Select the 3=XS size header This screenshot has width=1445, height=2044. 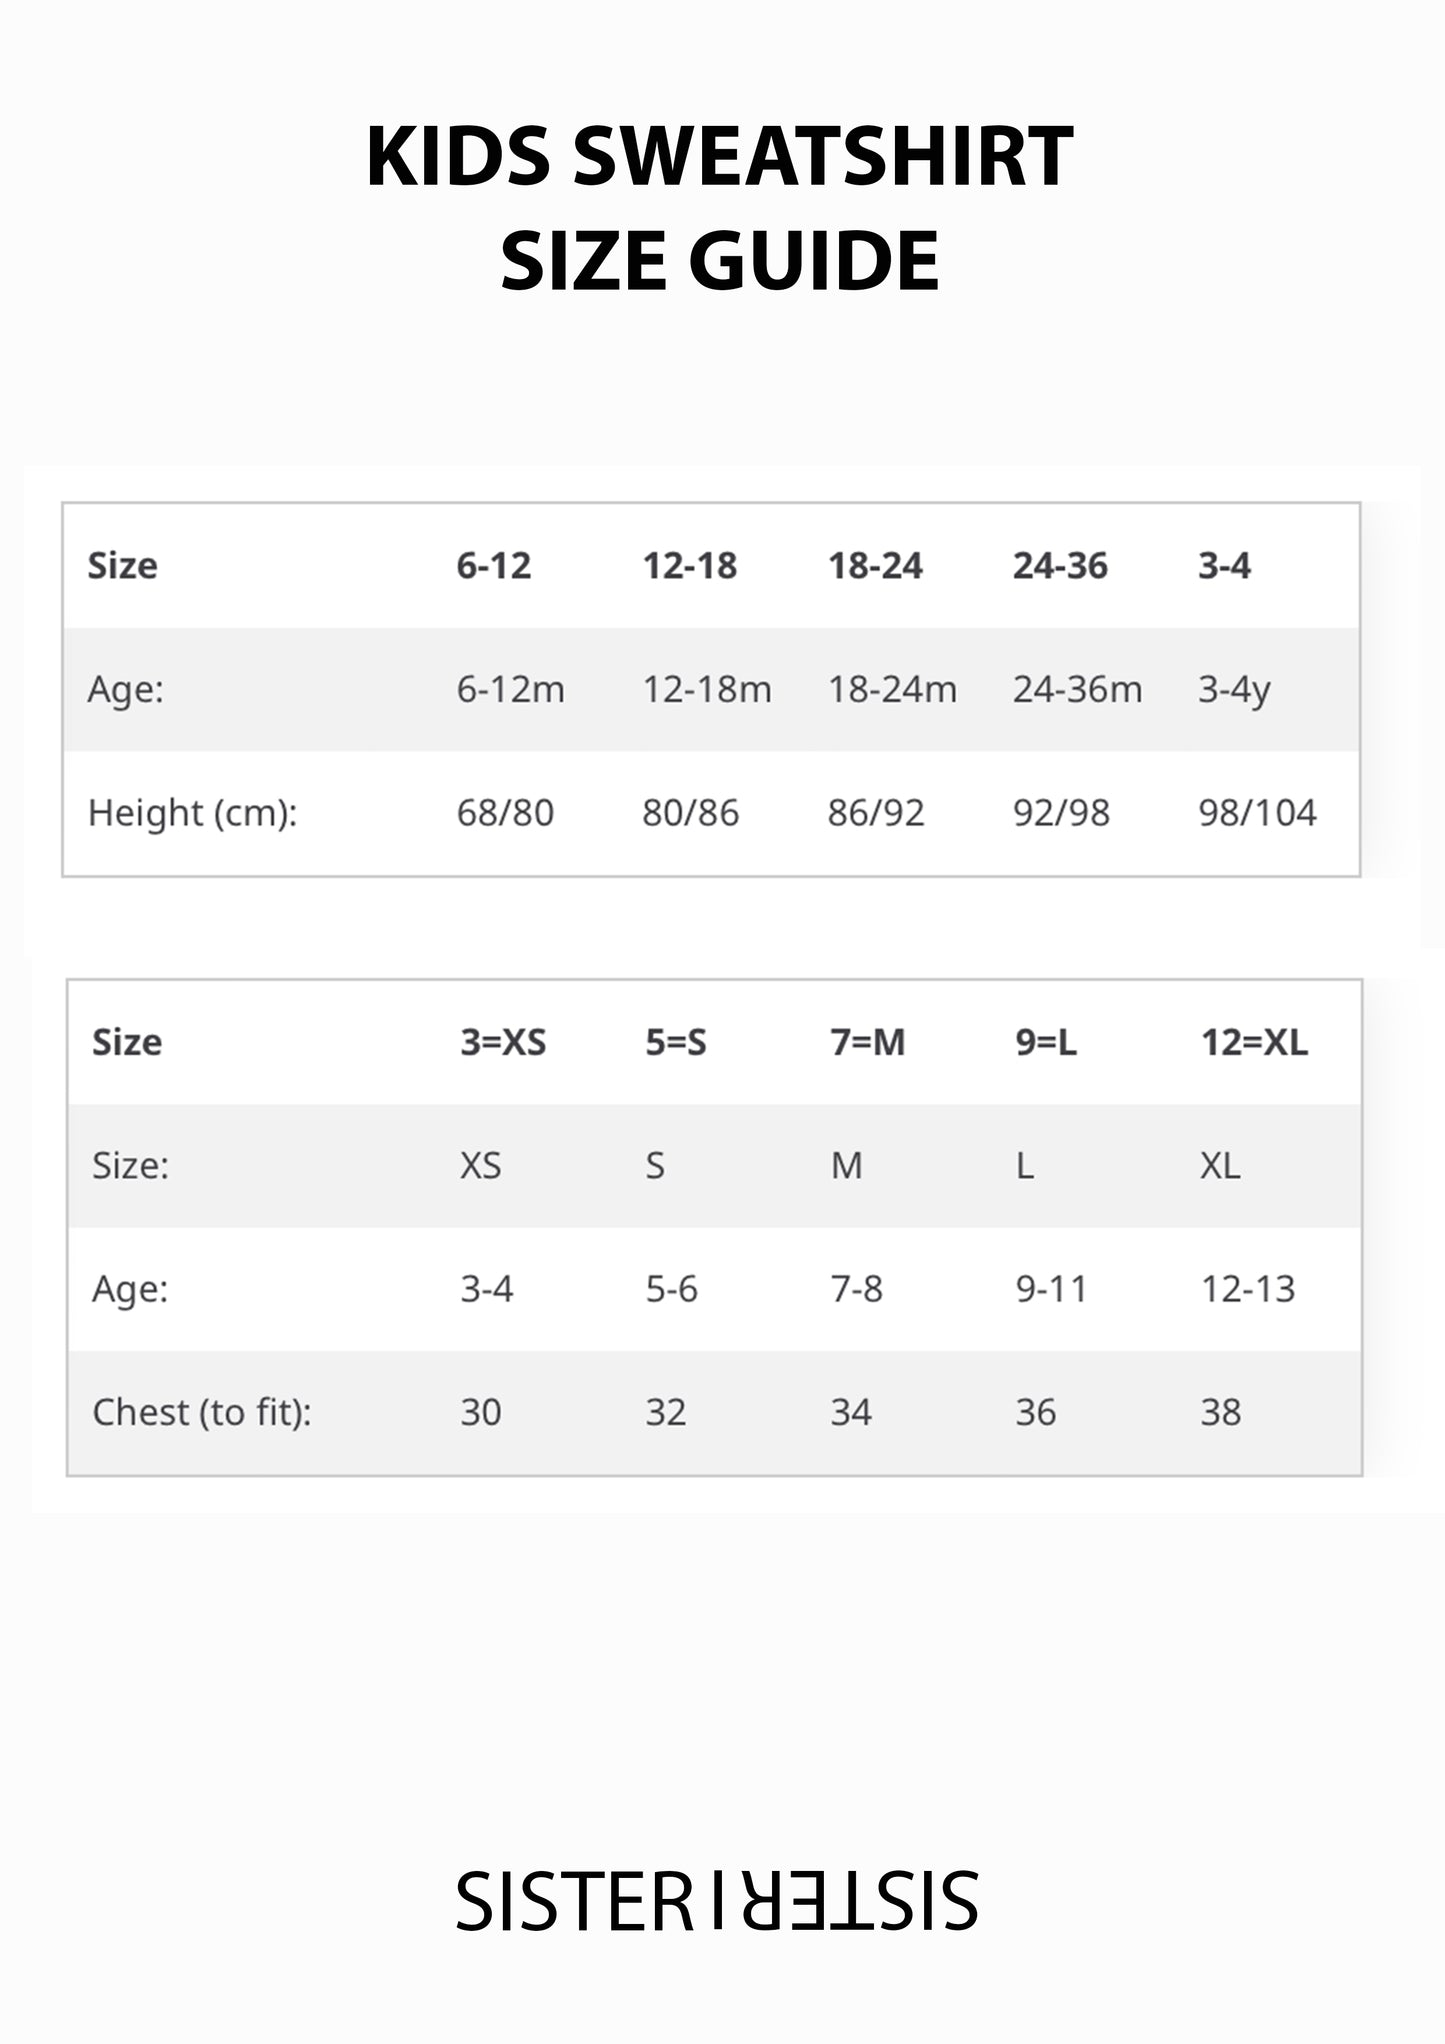tap(503, 1043)
